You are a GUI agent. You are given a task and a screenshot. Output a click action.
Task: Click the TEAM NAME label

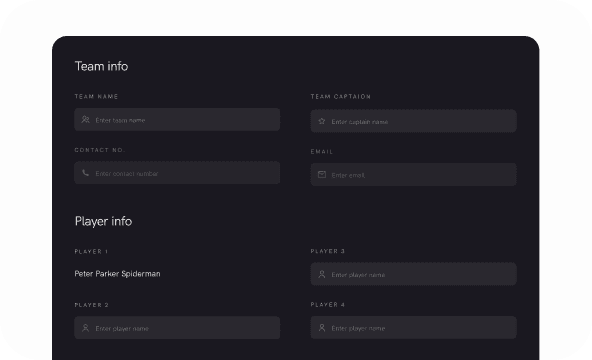tap(96, 97)
